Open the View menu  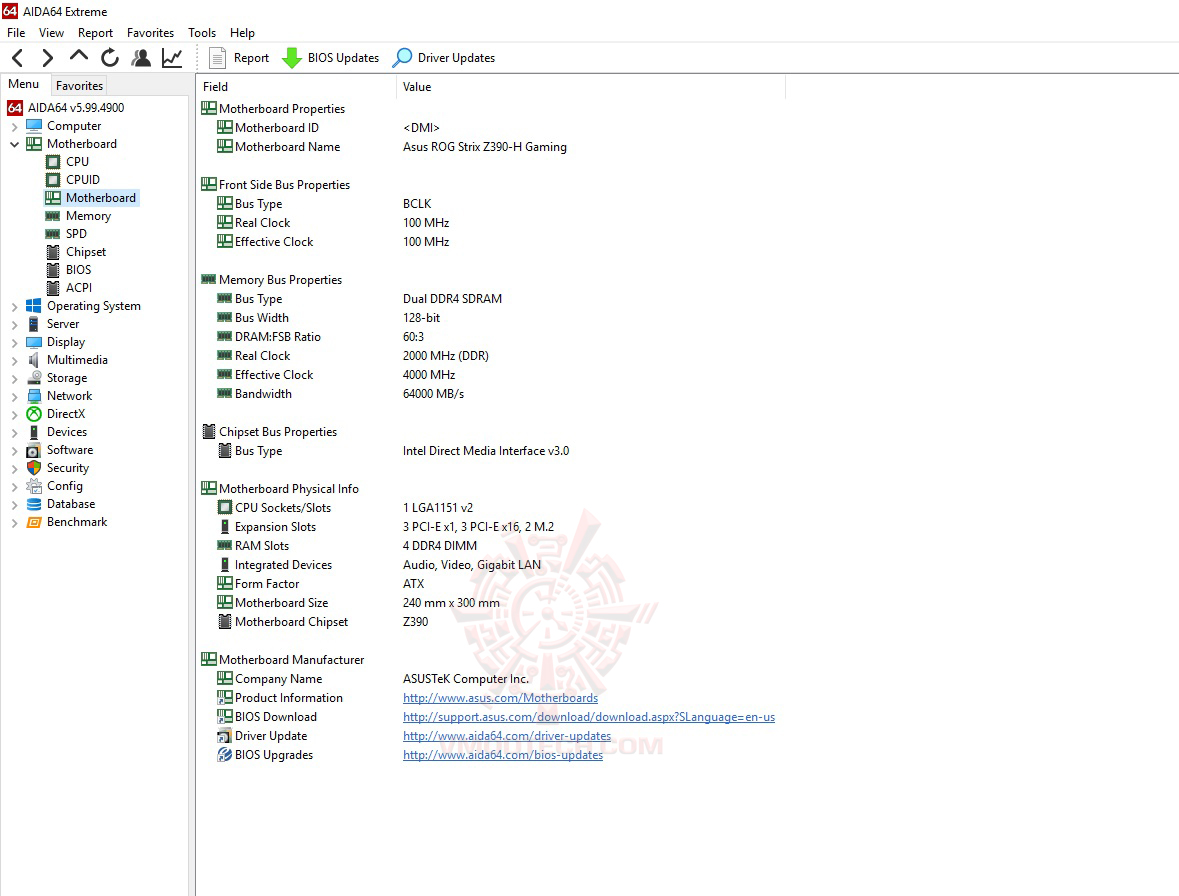pos(51,33)
